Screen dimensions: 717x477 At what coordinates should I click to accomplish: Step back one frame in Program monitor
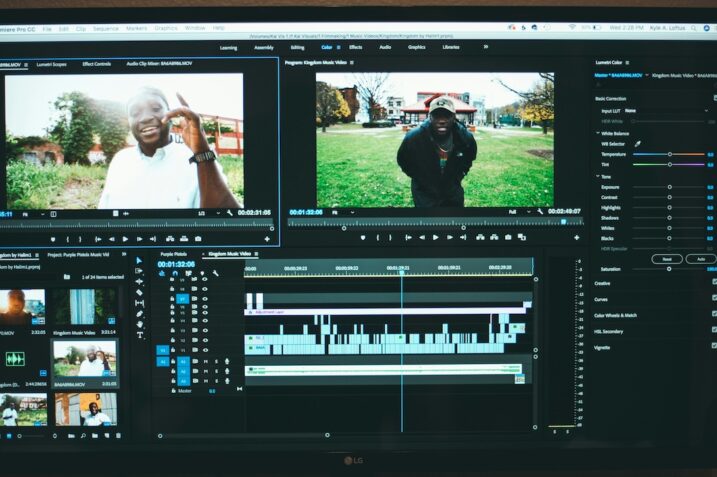coord(422,237)
